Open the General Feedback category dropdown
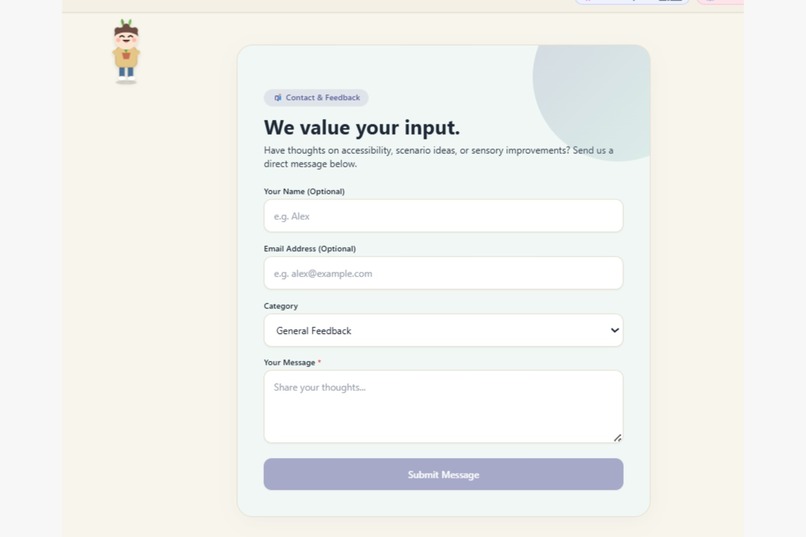Viewport: 806px width, 537px height. click(x=444, y=330)
